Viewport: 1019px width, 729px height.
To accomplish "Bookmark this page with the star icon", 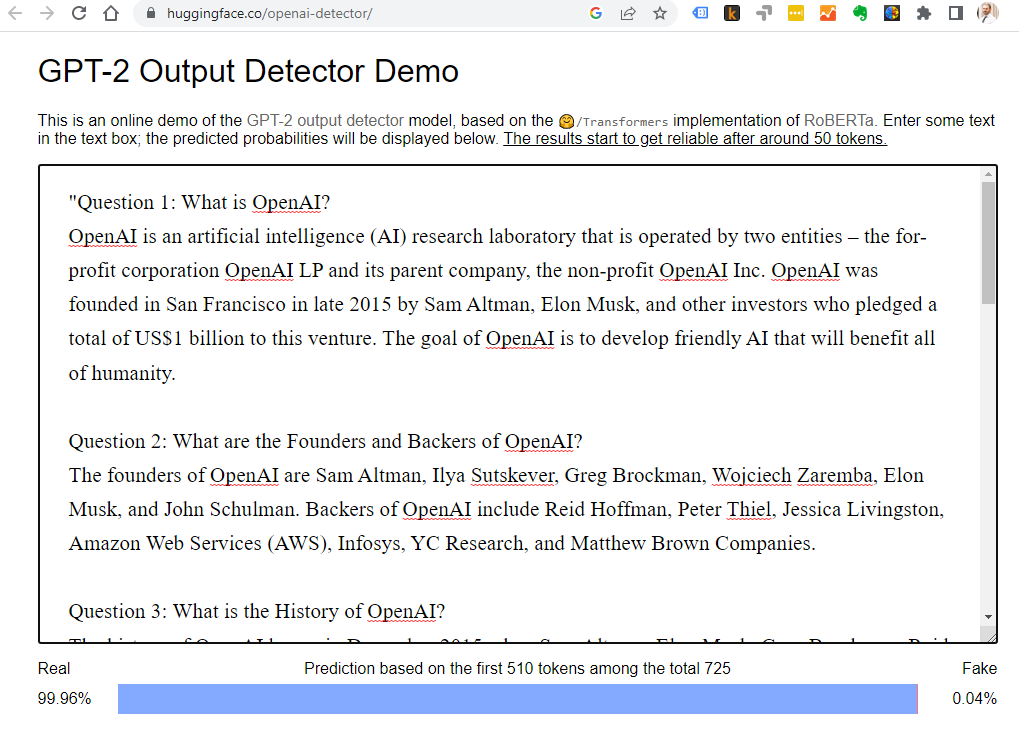I will click(x=660, y=13).
